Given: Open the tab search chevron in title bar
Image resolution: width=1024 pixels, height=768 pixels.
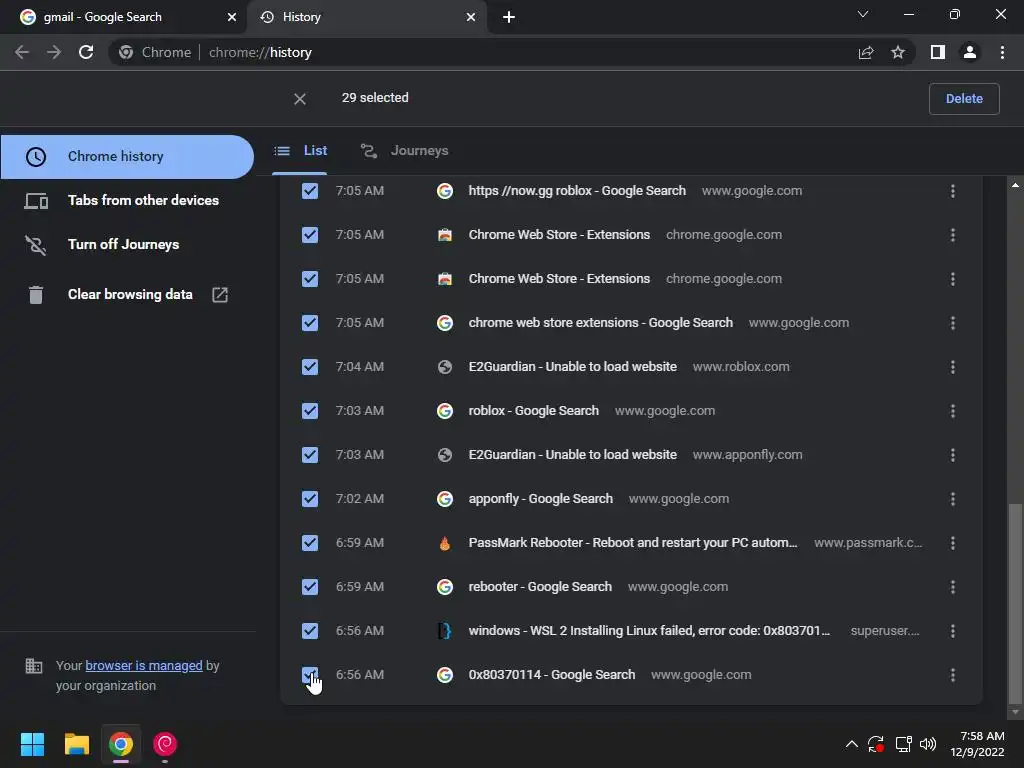Looking at the screenshot, I should [863, 14].
